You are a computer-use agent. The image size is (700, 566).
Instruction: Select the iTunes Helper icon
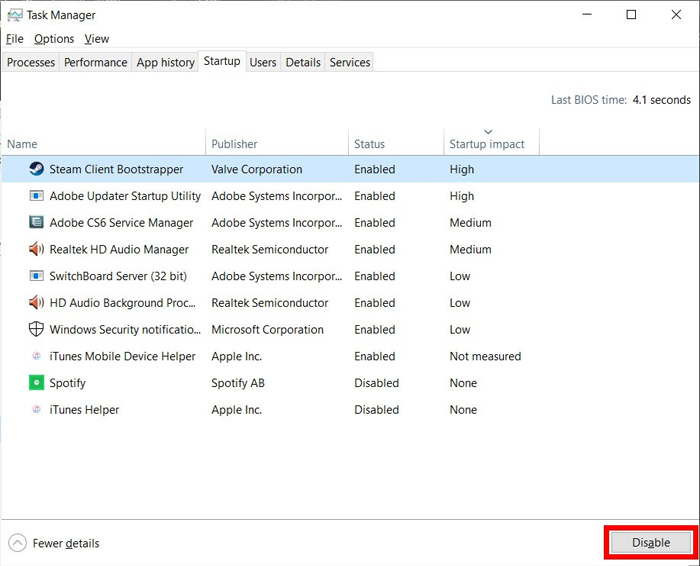(x=36, y=409)
